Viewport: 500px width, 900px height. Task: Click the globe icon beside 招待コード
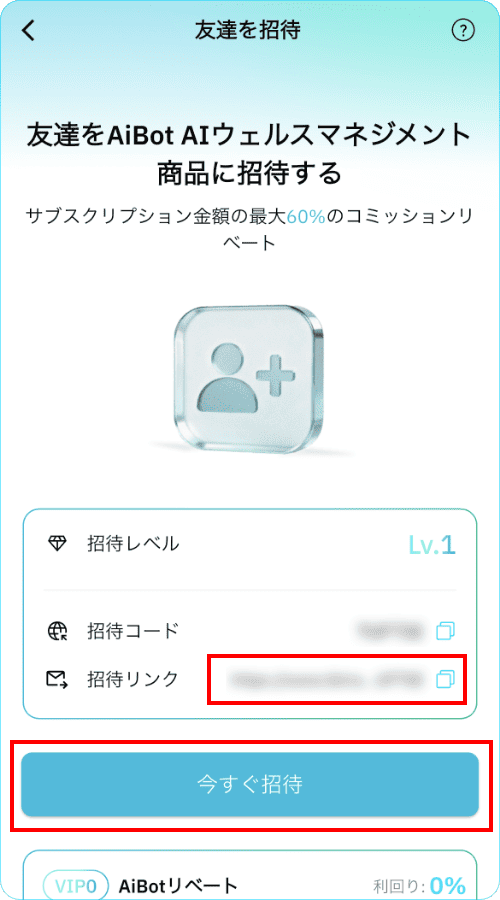[x=57, y=631]
